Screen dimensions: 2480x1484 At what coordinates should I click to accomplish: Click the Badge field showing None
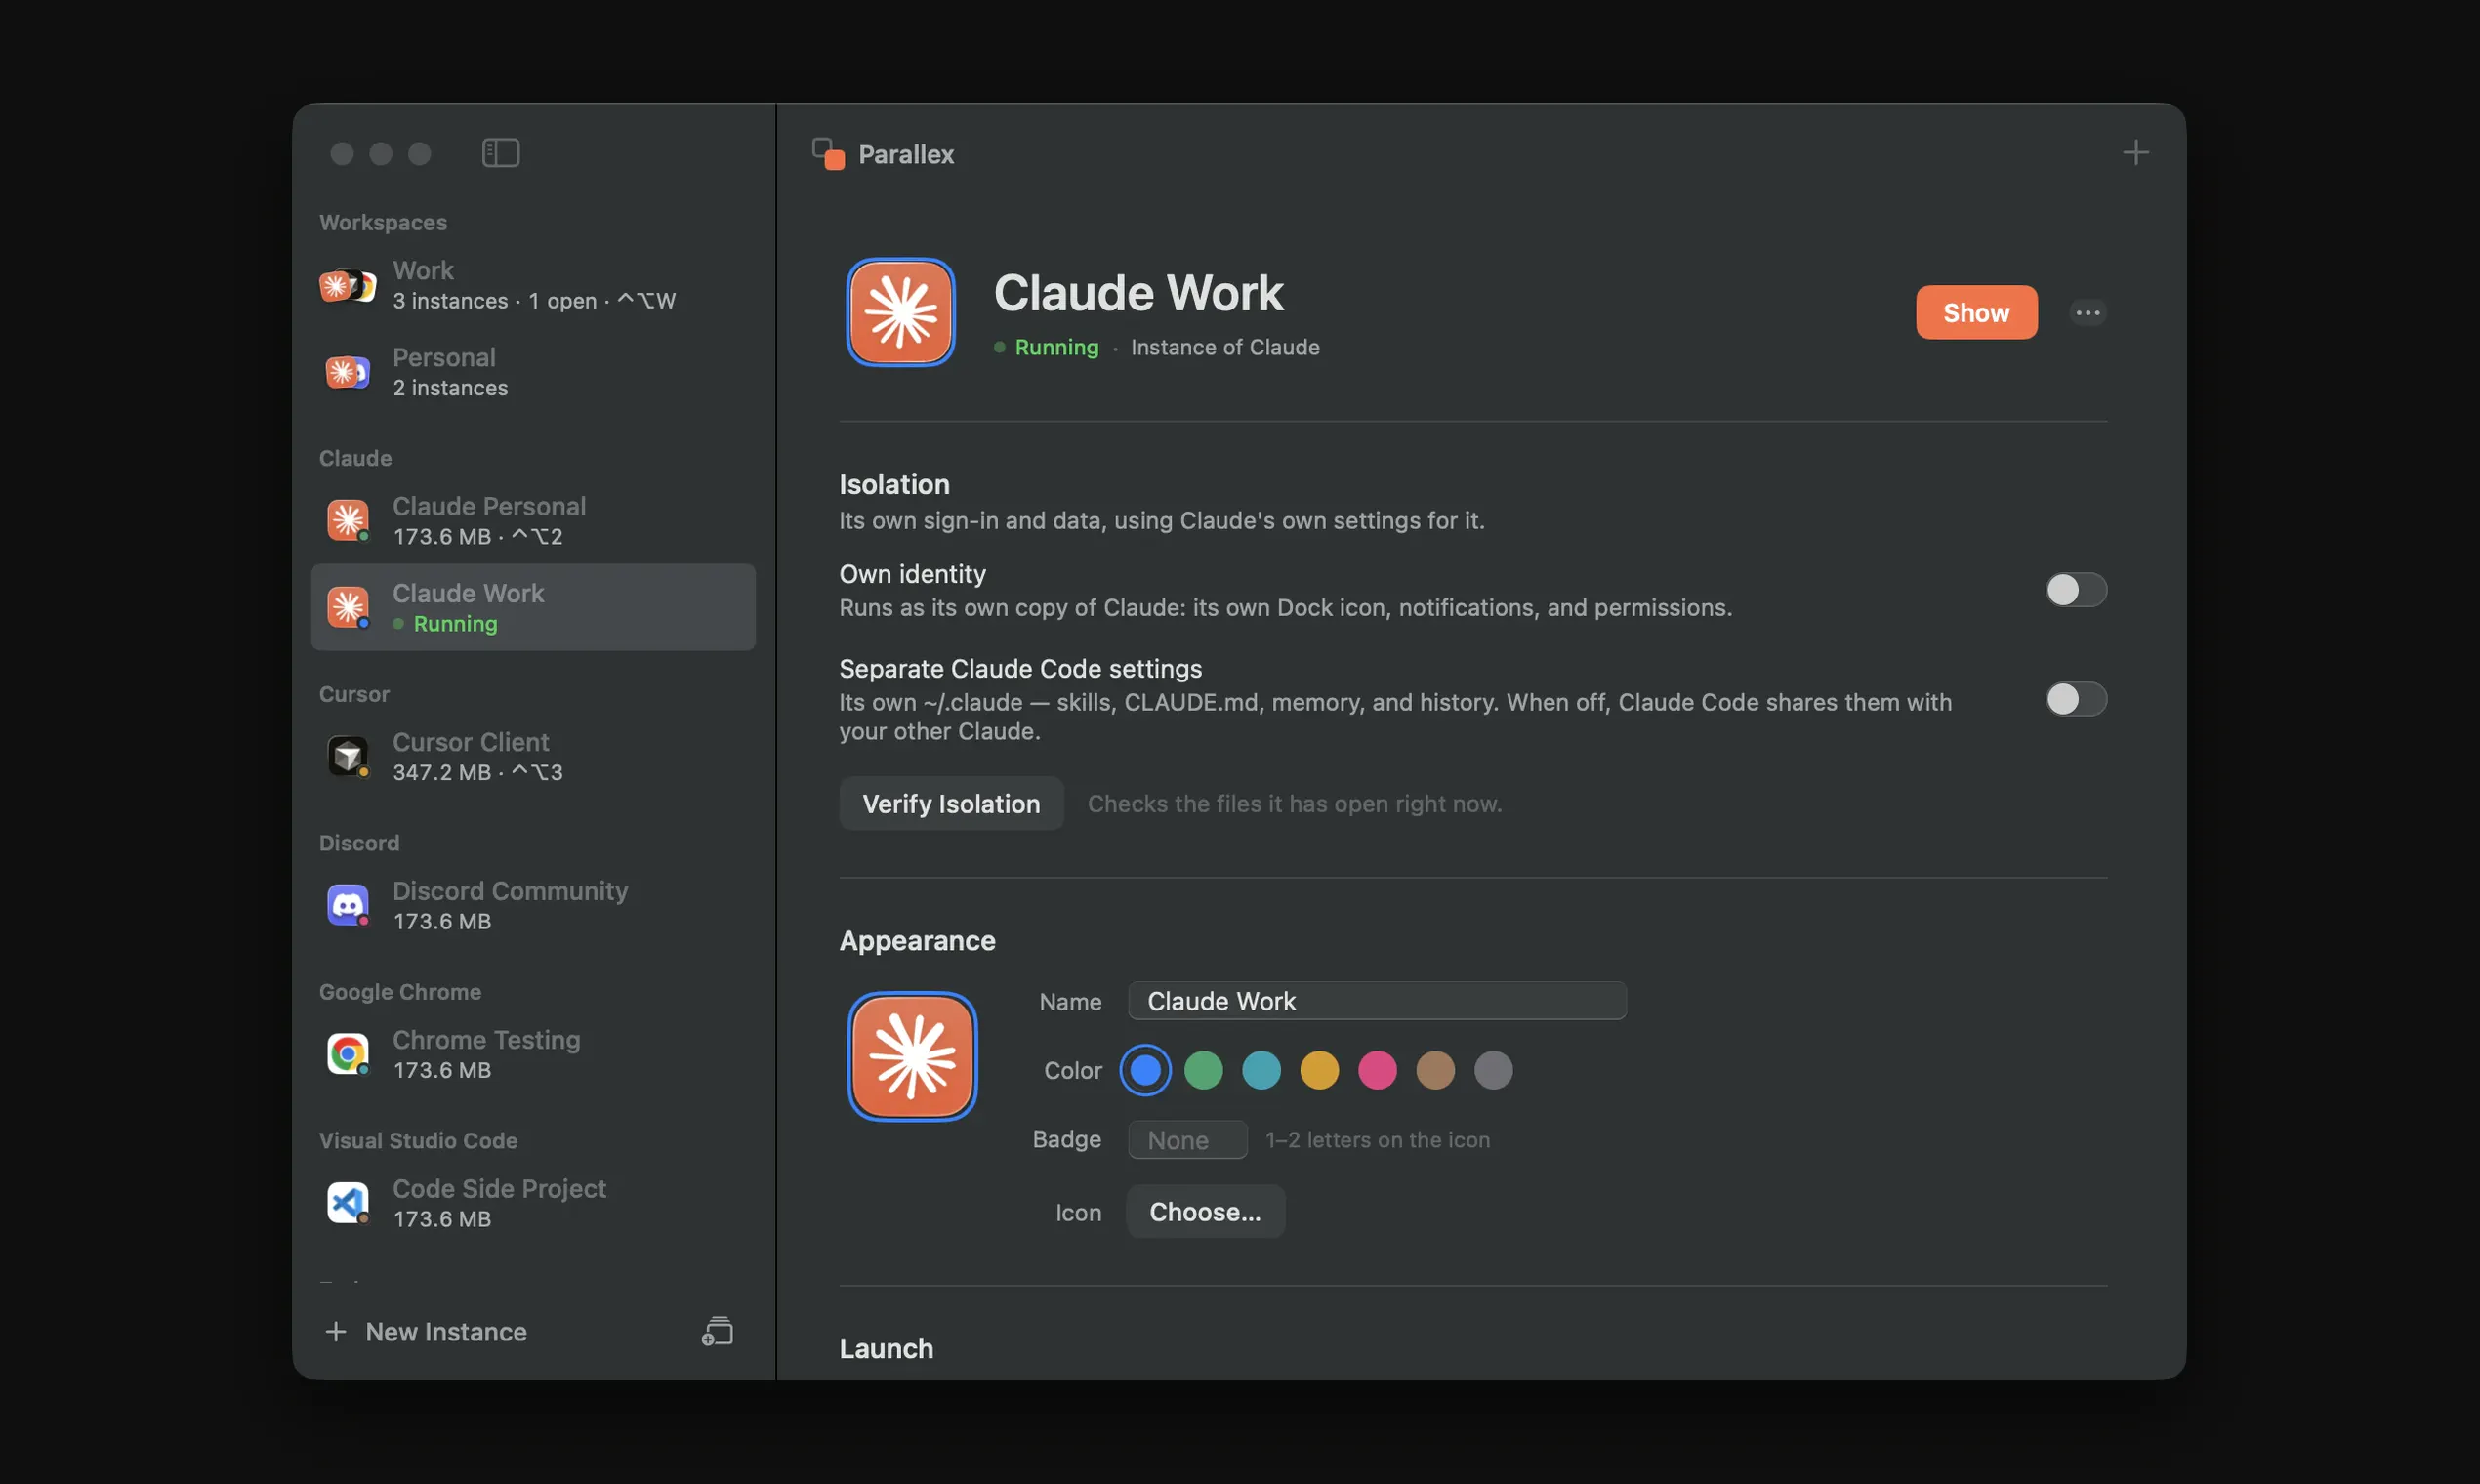click(1187, 1140)
